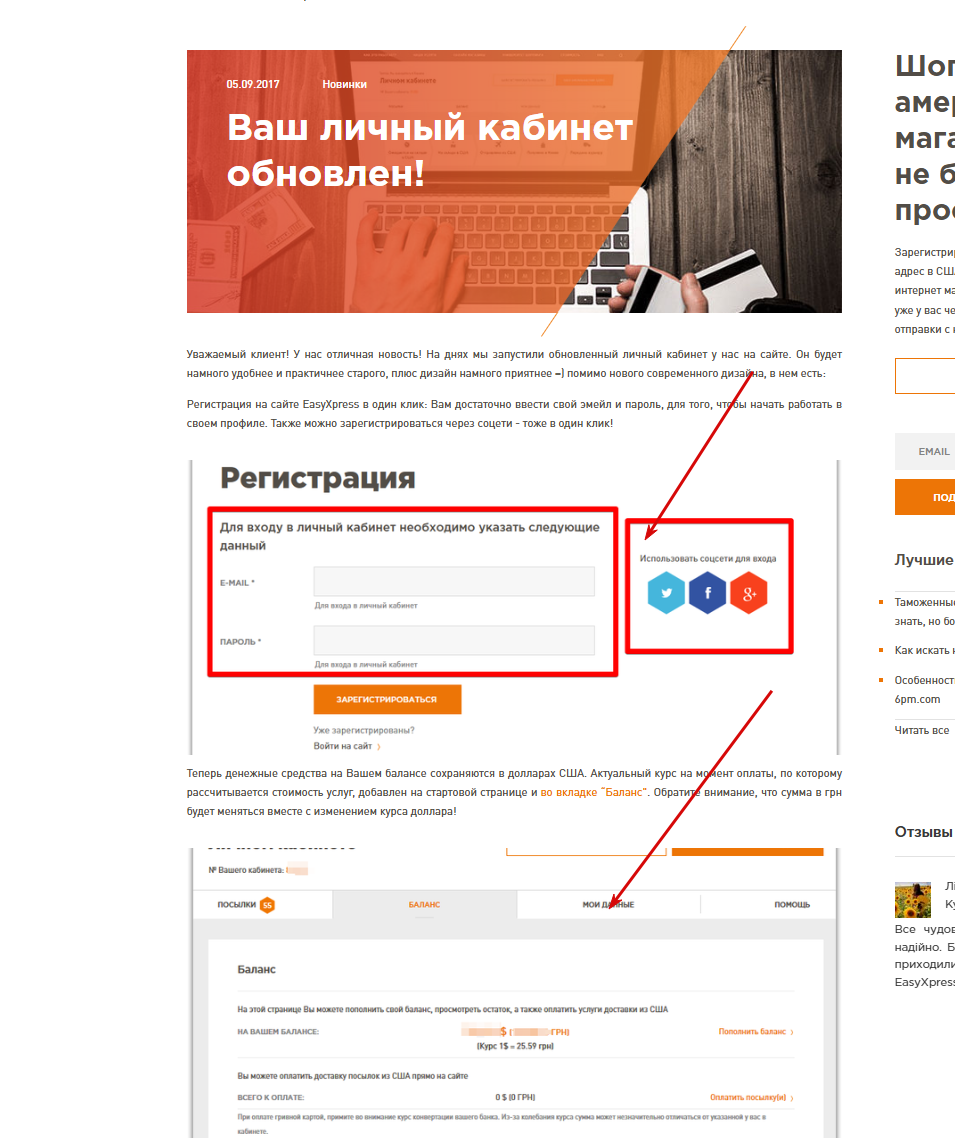The height and width of the screenshot is (1138, 955).
Task: Click the sidebar EMAIL subscription field
Action: tap(925, 451)
